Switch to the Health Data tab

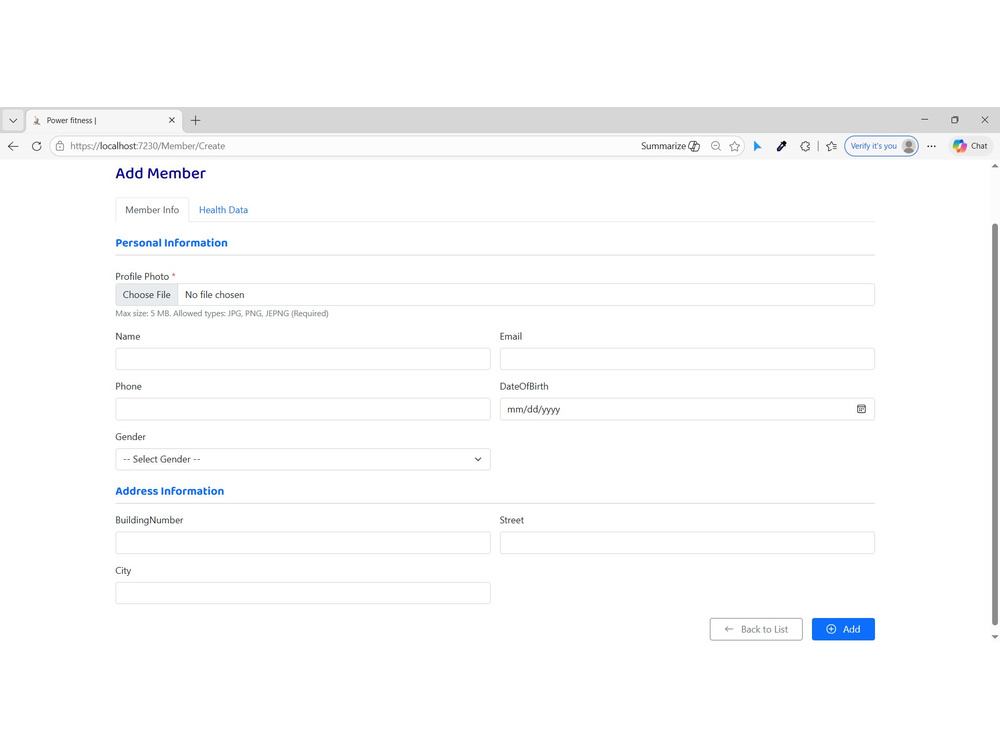(223, 210)
